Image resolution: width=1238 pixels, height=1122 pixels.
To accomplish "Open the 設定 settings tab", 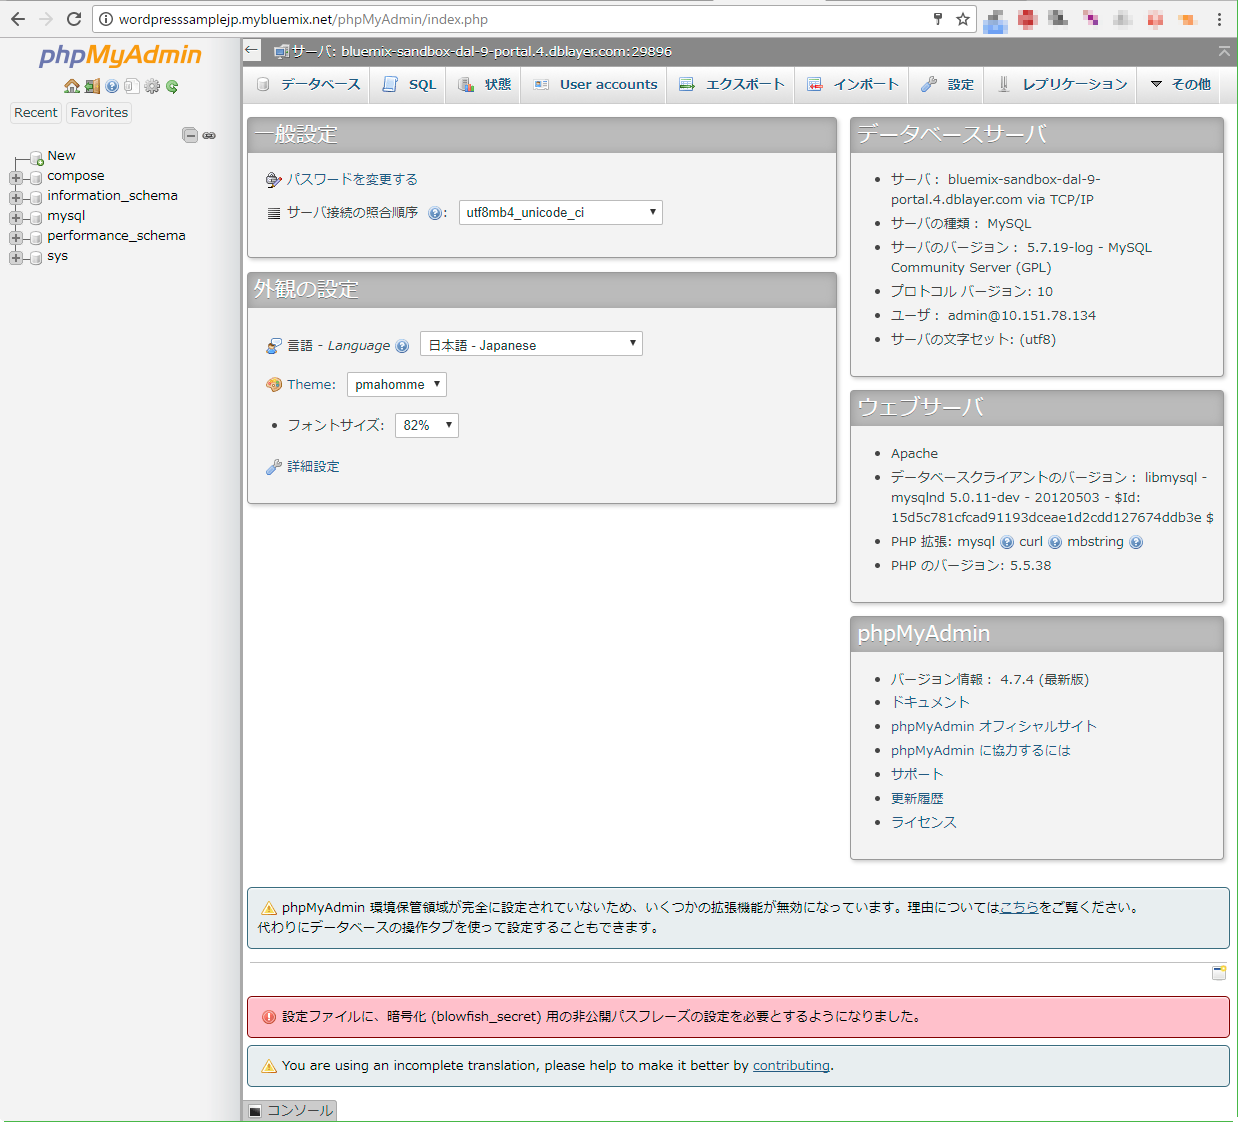I will click(947, 84).
